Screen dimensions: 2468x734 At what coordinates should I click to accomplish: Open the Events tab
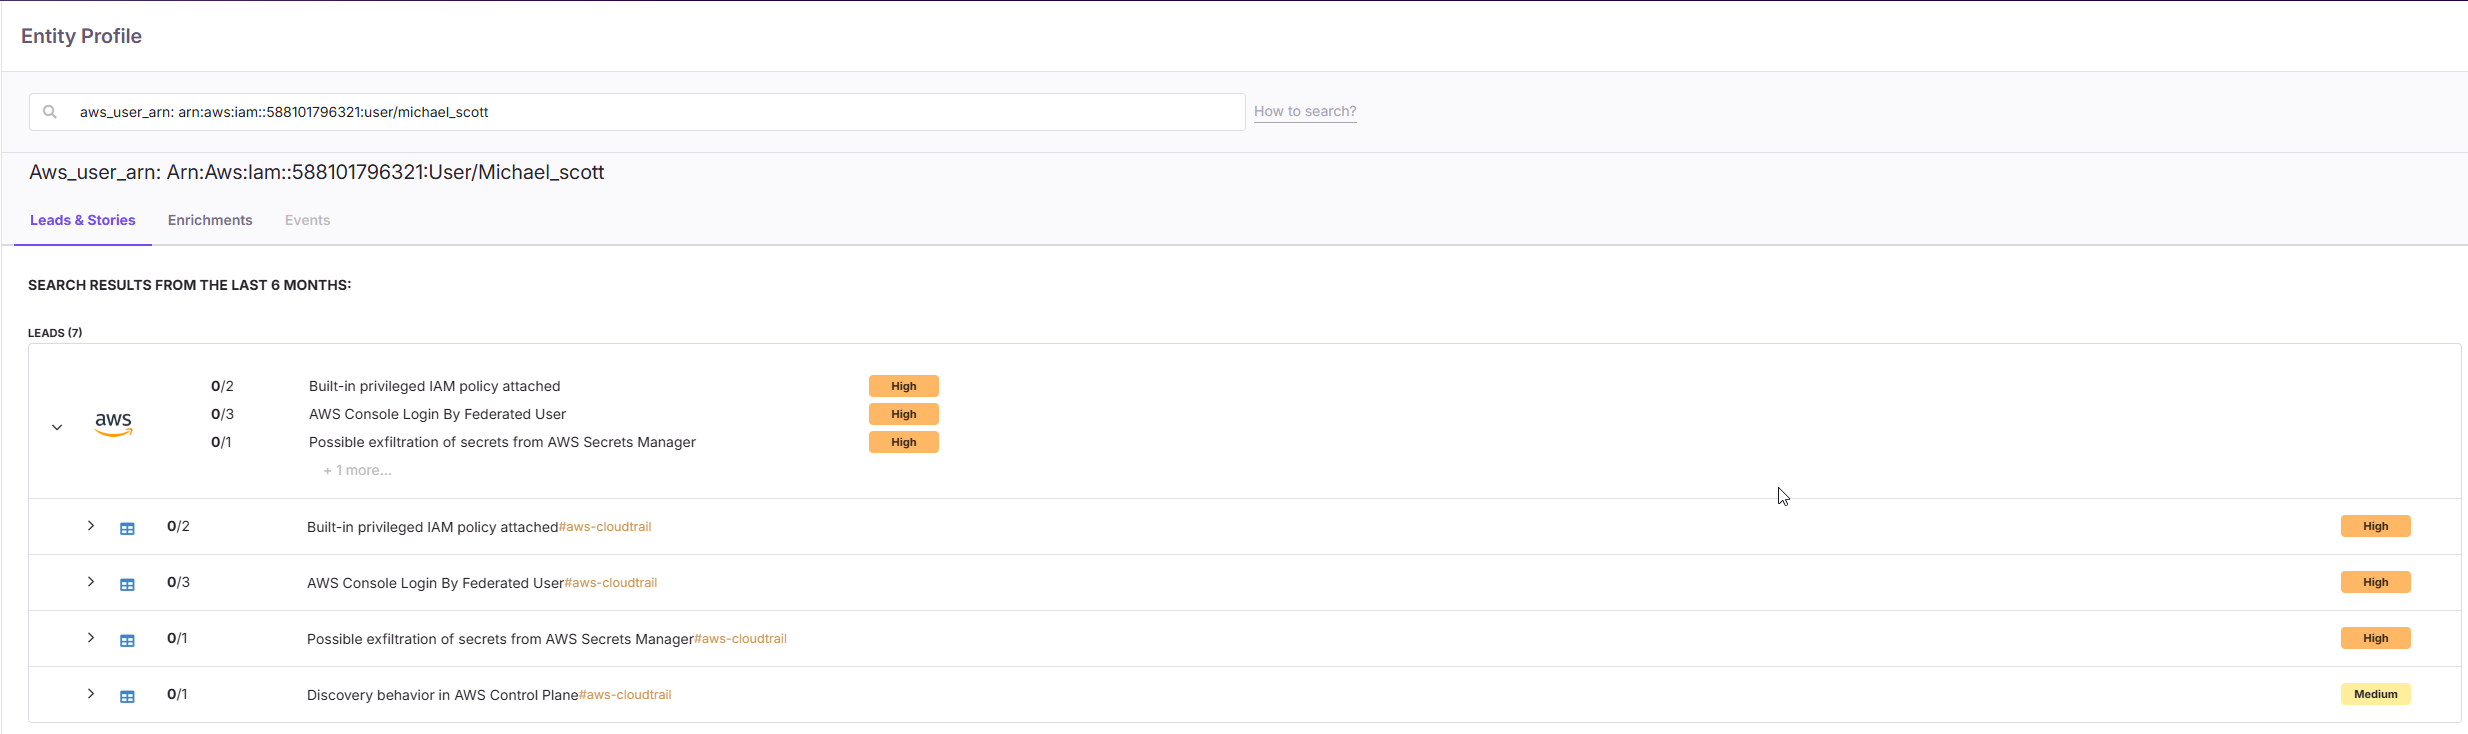point(307,220)
